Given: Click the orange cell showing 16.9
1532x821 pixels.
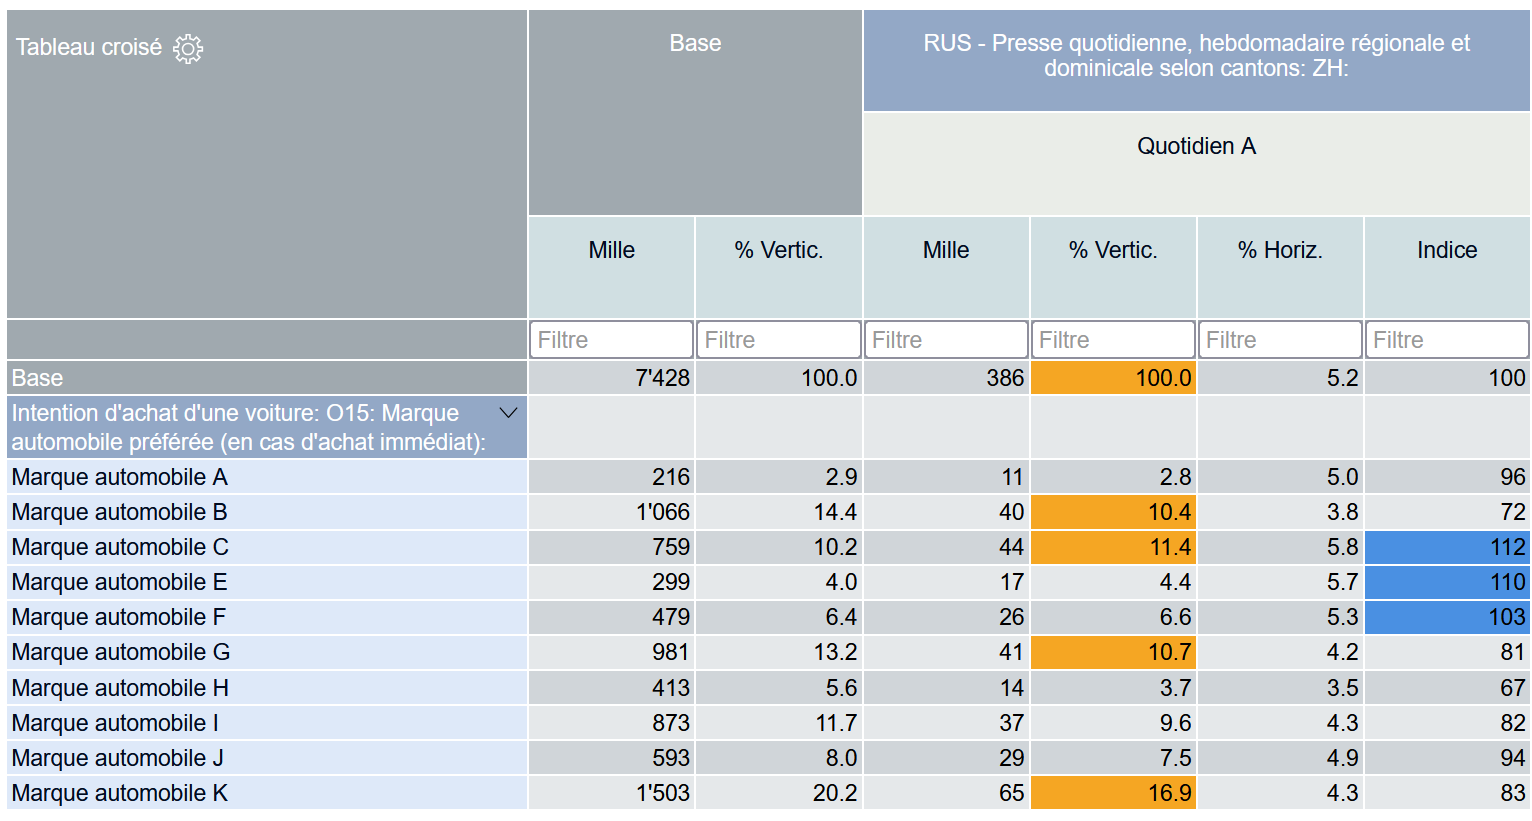Looking at the screenshot, I should click(1112, 793).
